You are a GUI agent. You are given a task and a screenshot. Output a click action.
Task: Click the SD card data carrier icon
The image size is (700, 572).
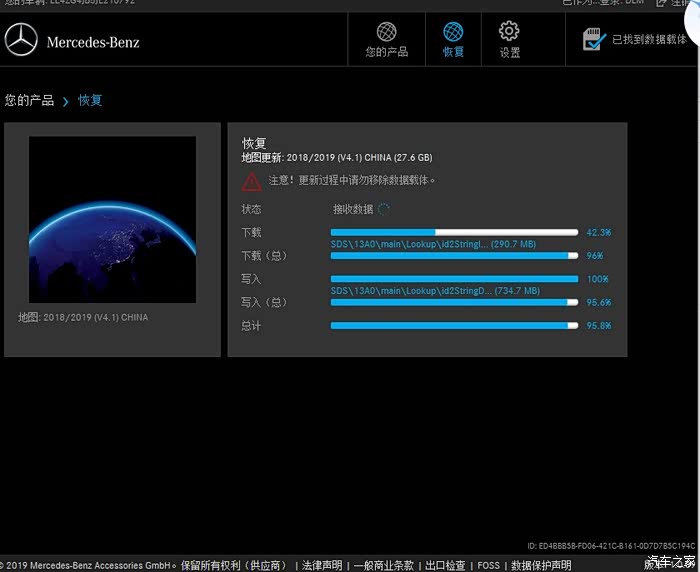pyautogui.click(x=594, y=39)
